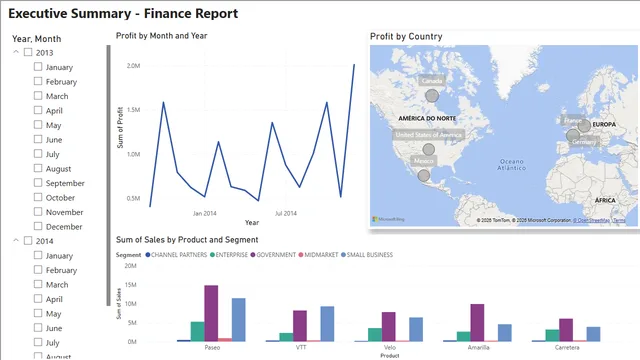Select Velo Government purple bar
Viewport: 640px width, 360px height.
(389, 327)
